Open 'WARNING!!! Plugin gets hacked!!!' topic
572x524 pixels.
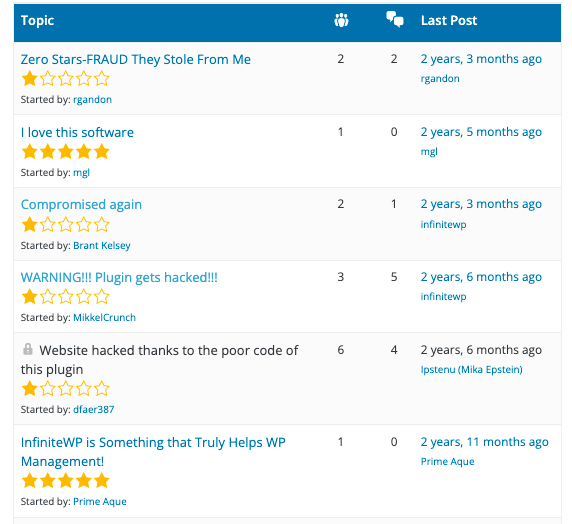pos(119,277)
